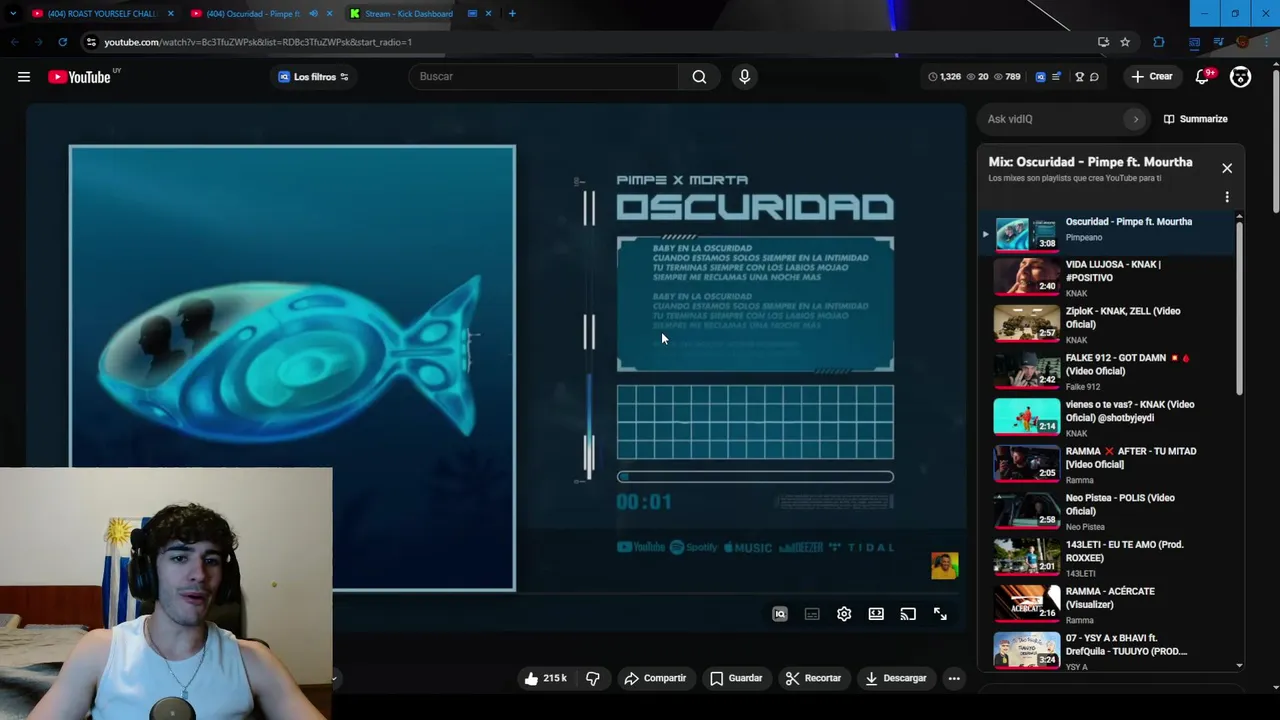Click the Guardar save button
Screen dimensions: 1280x720
pyautogui.click(x=736, y=678)
